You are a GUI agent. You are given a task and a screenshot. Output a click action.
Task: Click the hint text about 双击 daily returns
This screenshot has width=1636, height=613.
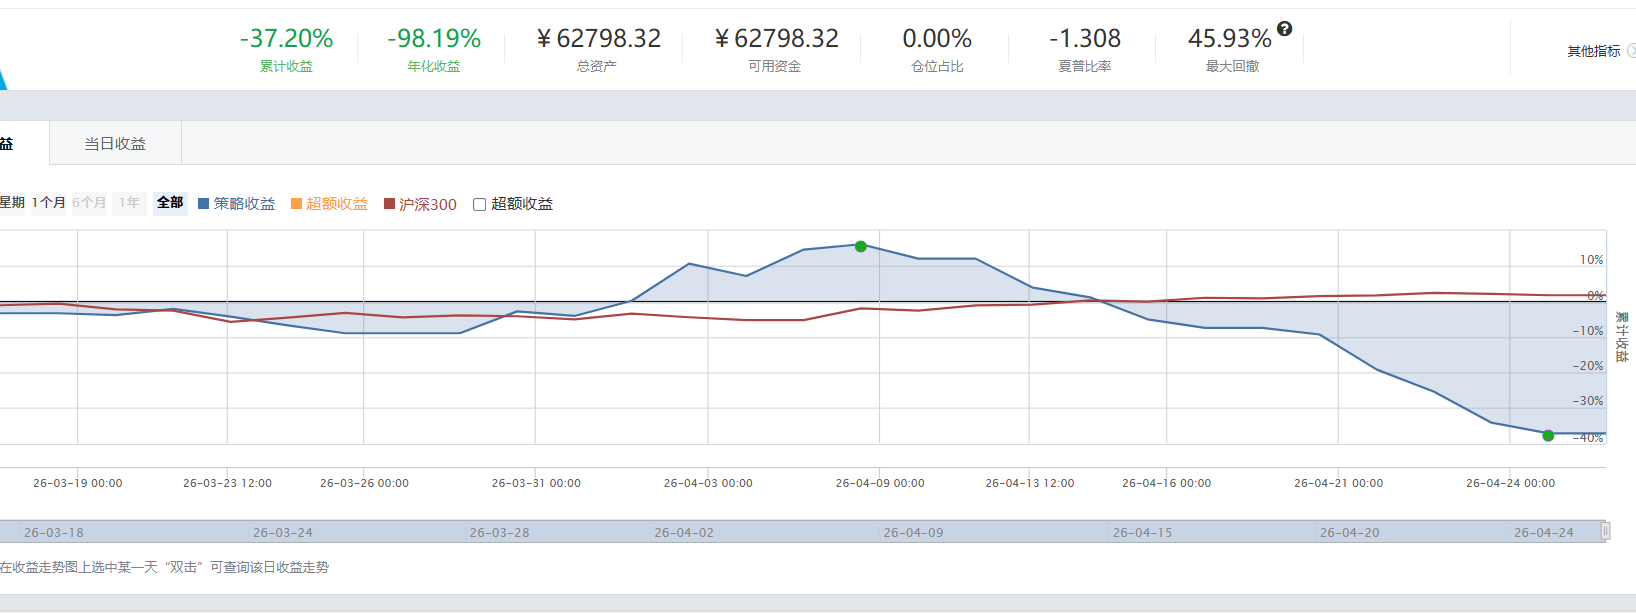165,567
